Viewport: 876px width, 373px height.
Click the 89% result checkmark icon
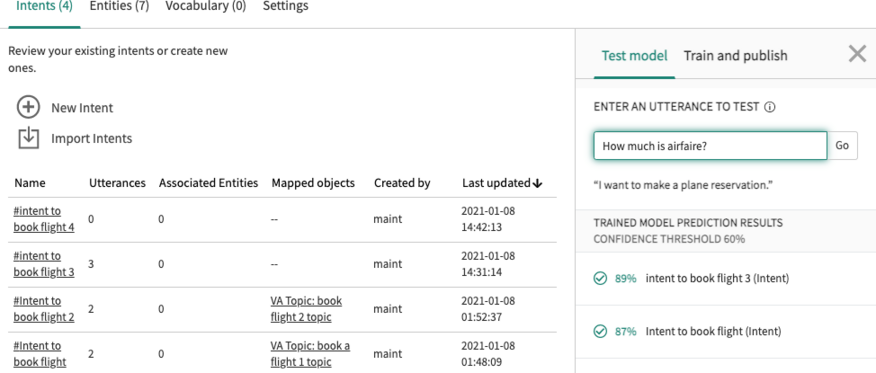[x=600, y=278]
